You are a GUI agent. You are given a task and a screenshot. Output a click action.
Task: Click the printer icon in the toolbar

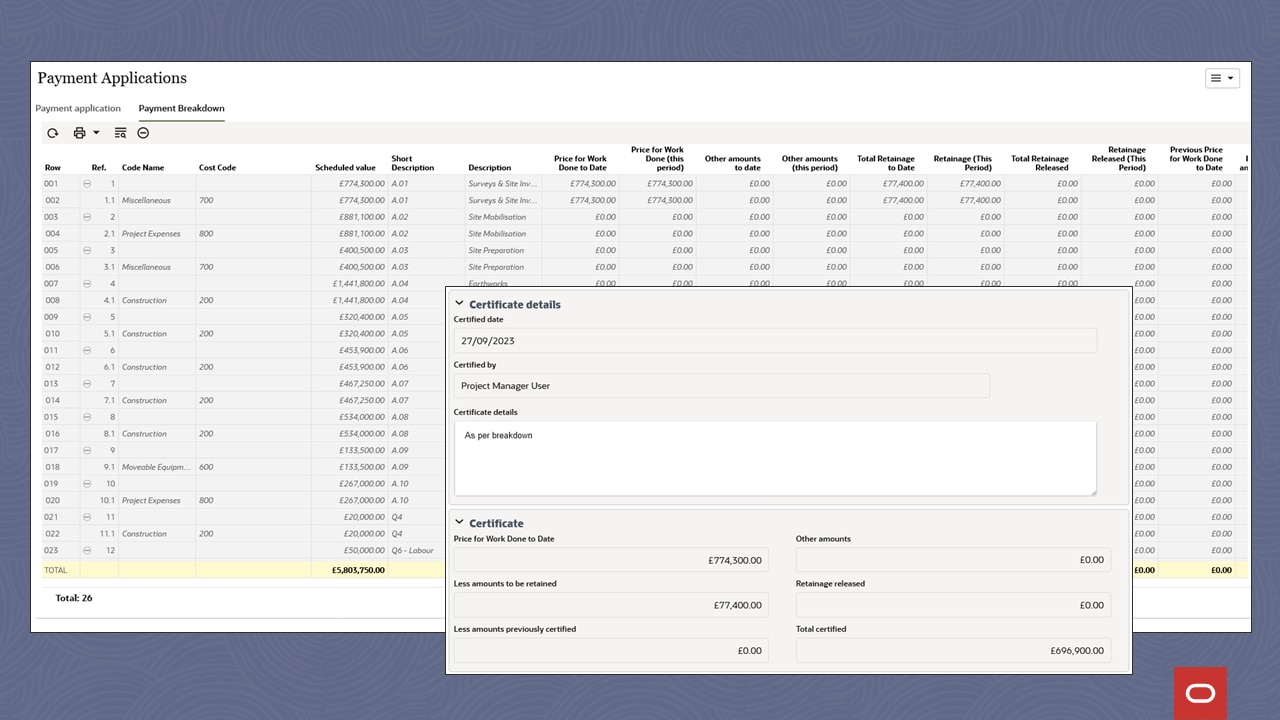point(77,132)
